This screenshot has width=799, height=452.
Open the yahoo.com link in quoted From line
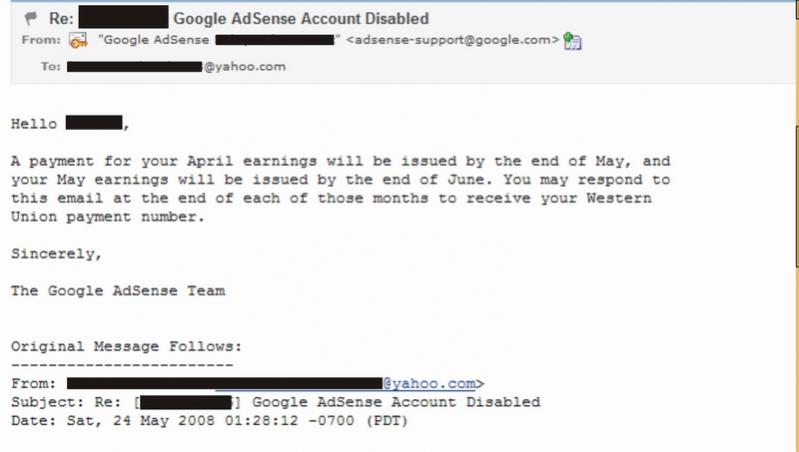coord(429,383)
